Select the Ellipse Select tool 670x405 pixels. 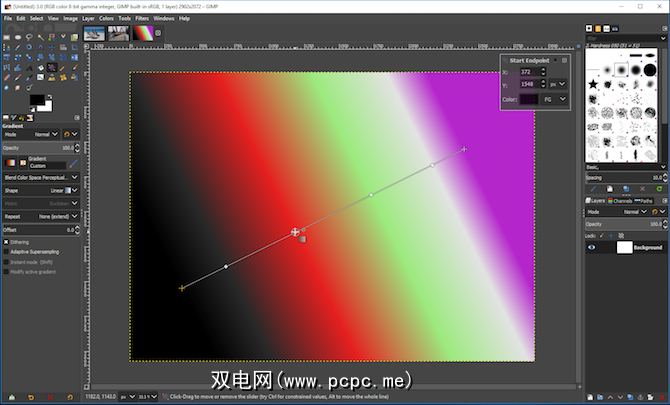point(17,37)
